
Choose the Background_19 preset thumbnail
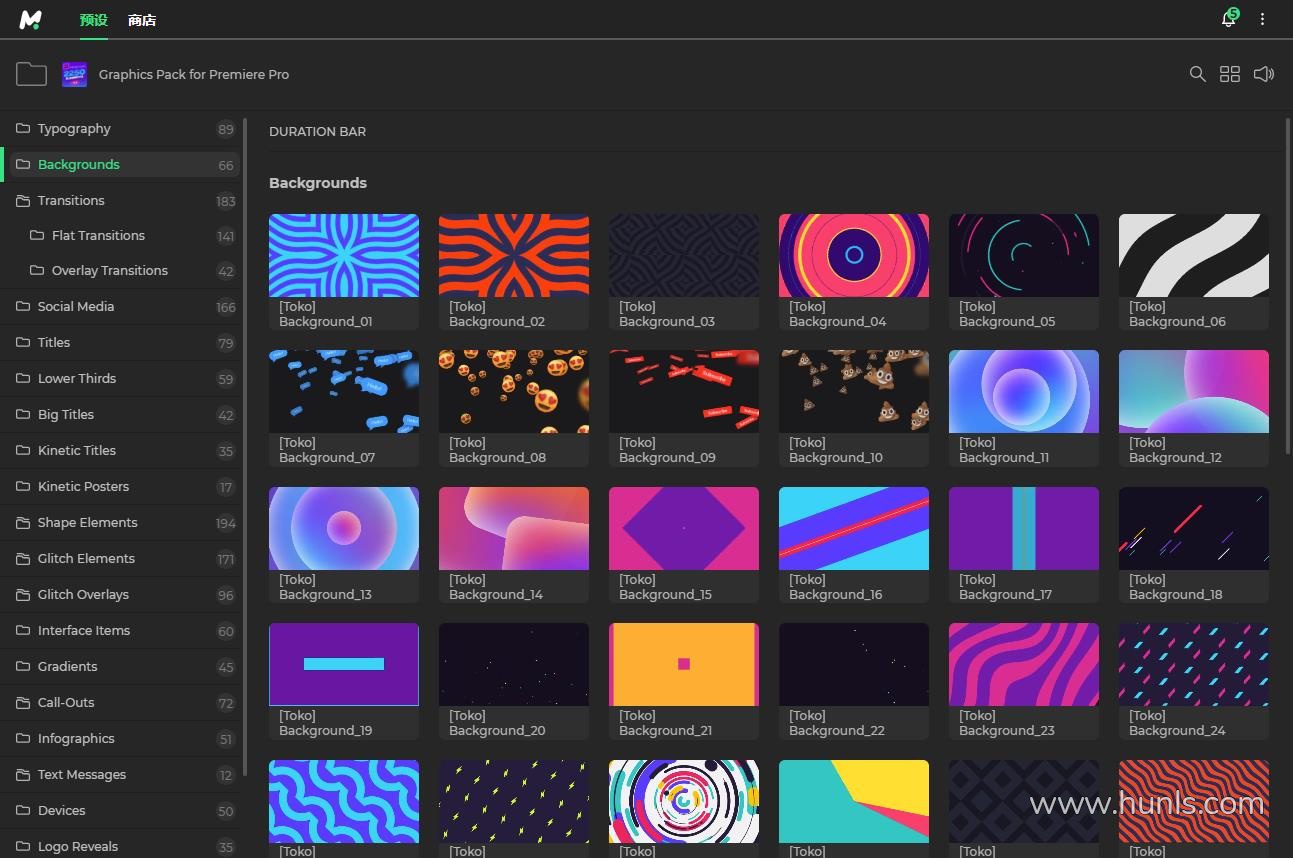[343, 664]
